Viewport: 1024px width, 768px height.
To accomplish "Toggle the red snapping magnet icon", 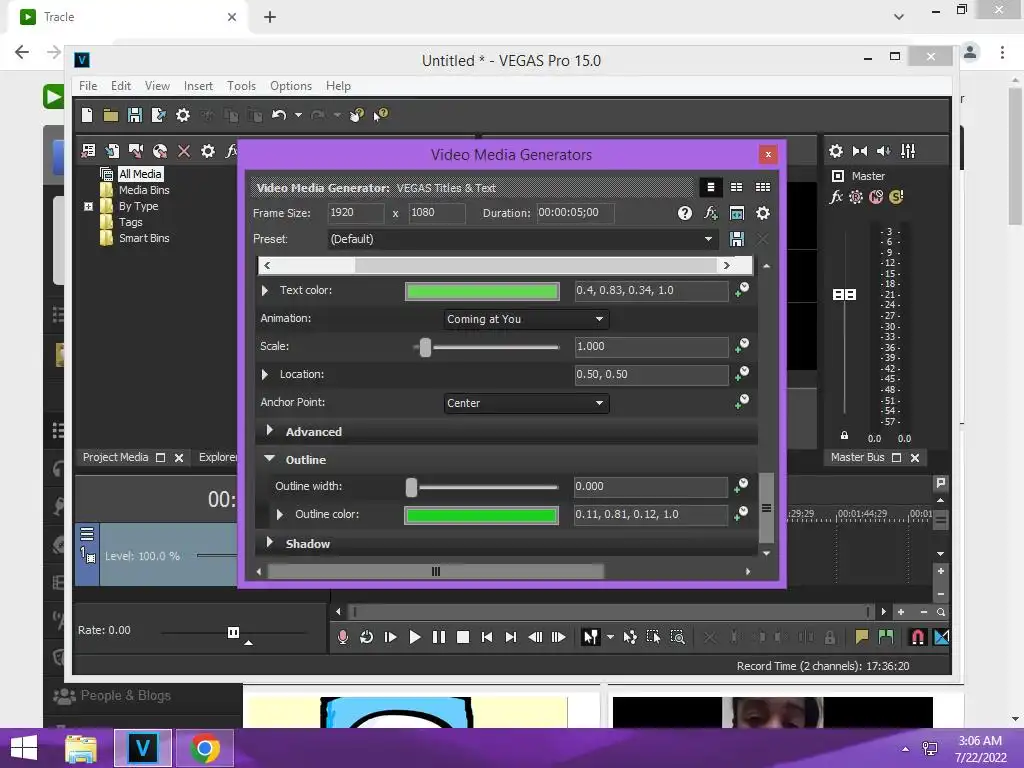I will click(918, 637).
